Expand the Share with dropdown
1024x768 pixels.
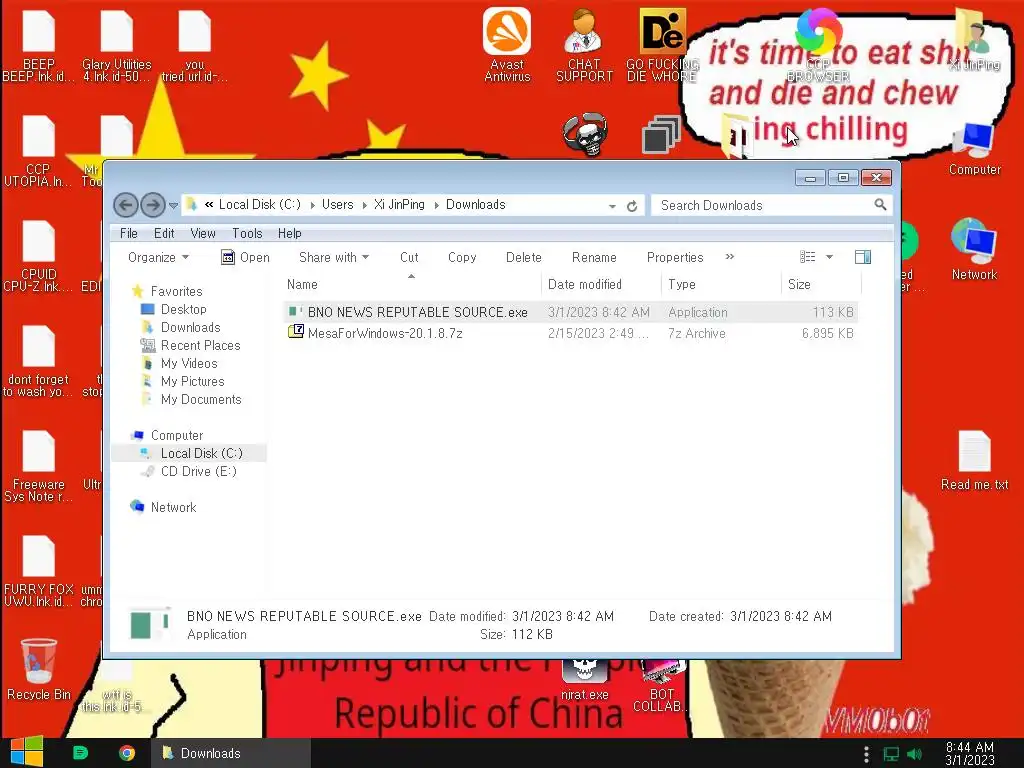click(x=334, y=257)
